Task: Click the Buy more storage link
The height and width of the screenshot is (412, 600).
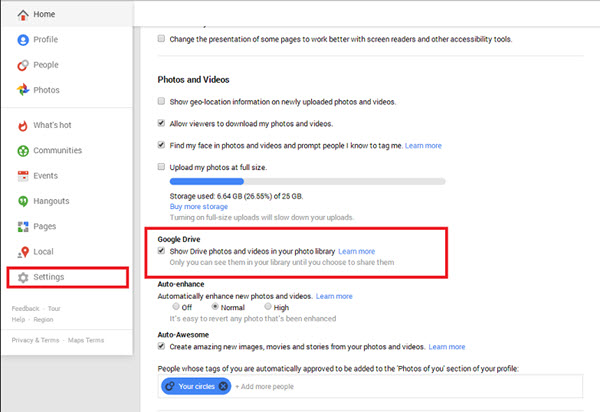Action: click(204, 206)
